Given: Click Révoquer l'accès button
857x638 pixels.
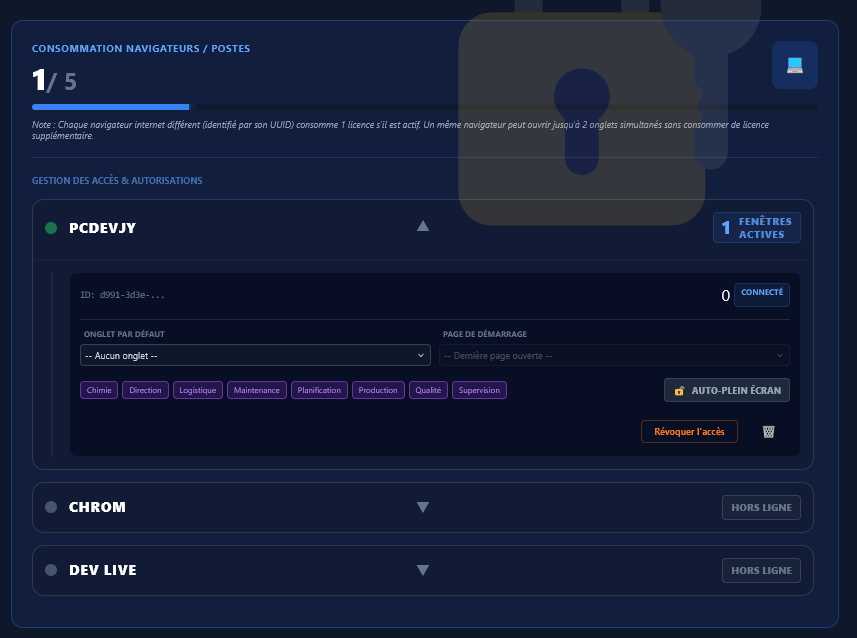Looking at the screenshot, I should coord(689,432).
